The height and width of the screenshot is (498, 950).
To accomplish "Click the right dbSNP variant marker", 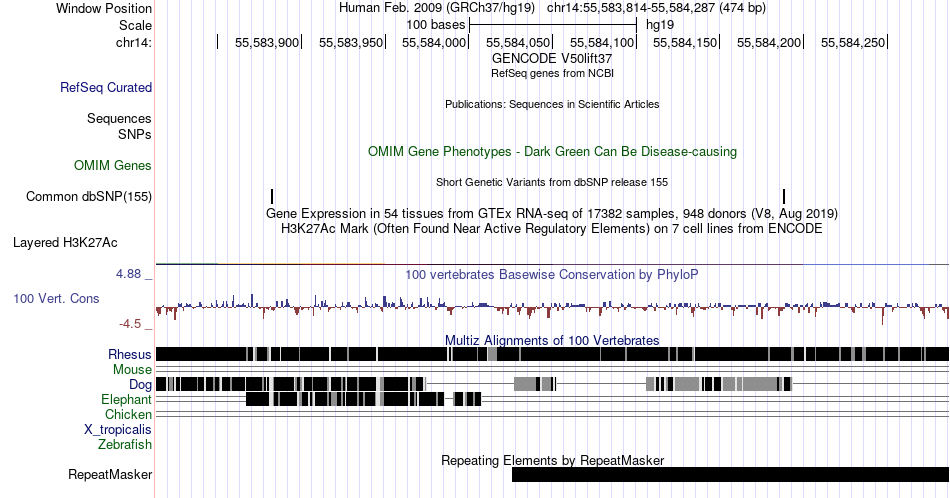I will click(784, 196).
